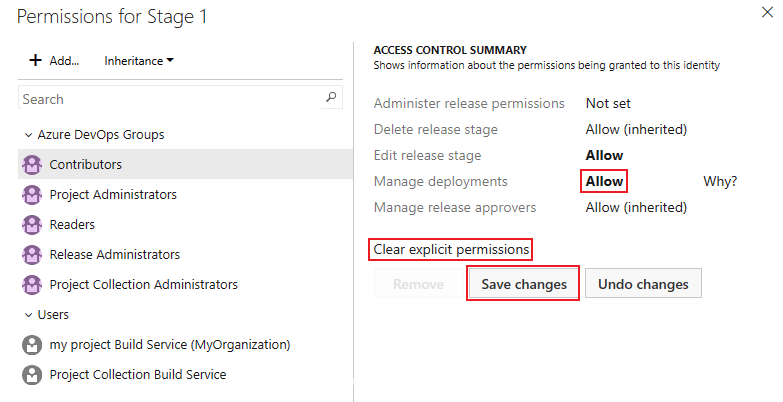Change the Edit release stage permission value

[x=604, y=155]
